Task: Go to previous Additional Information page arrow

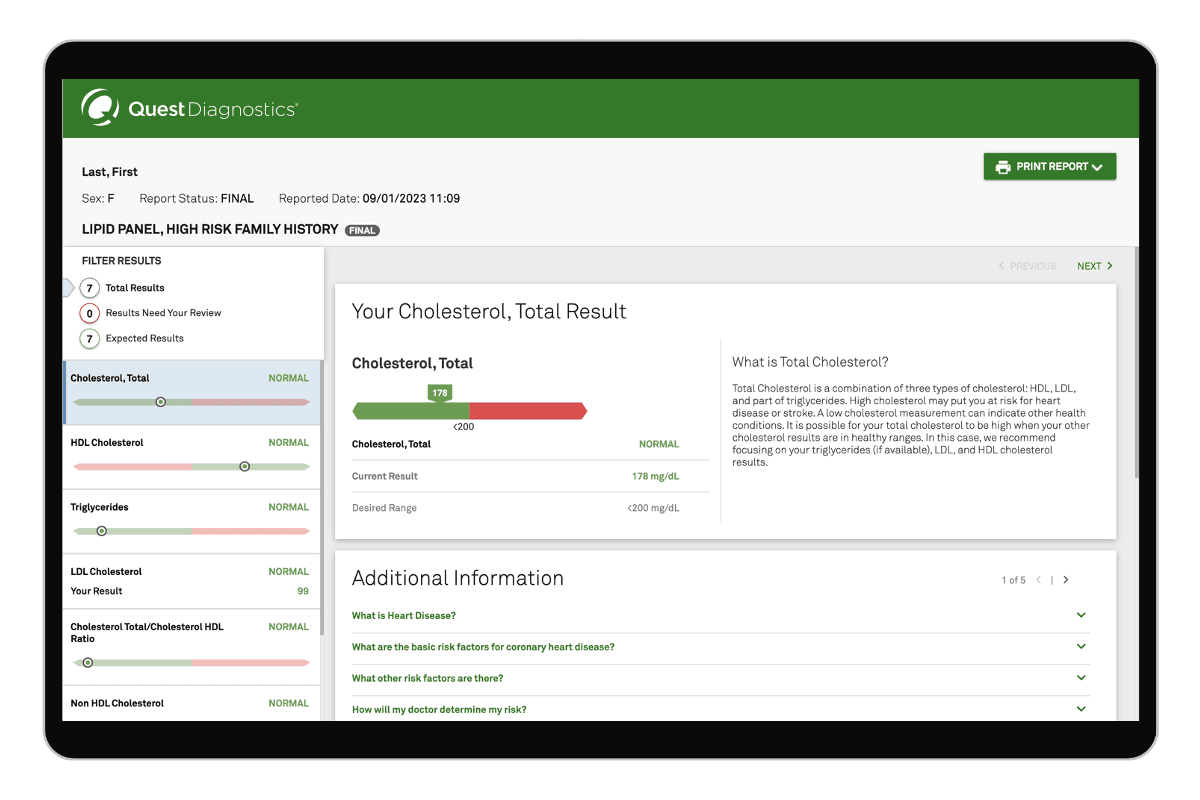Action: [1038, 580]
